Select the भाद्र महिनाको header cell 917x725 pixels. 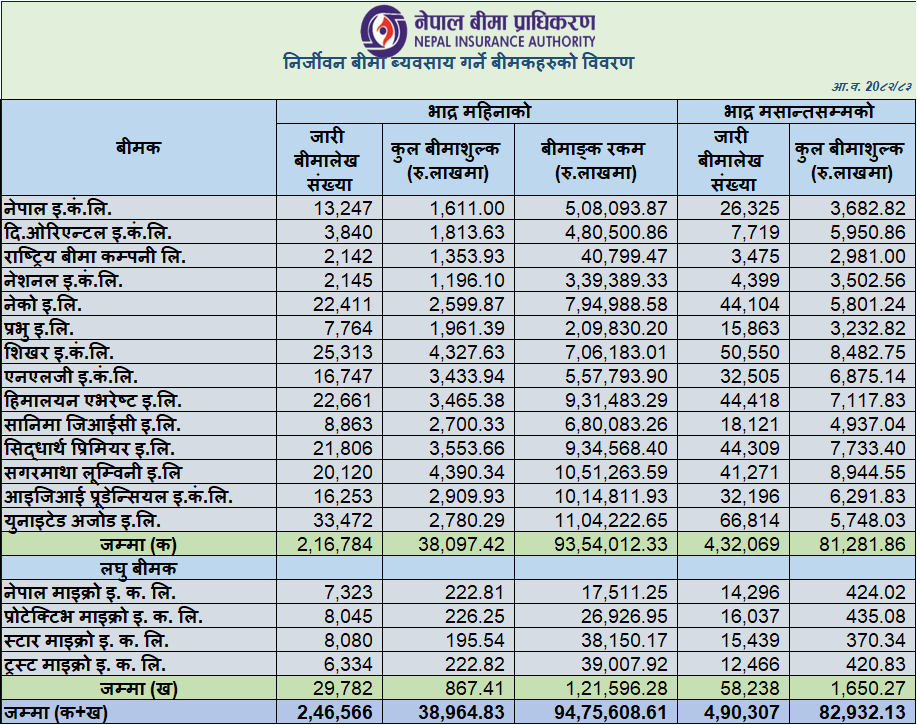[x=477, y=110]
